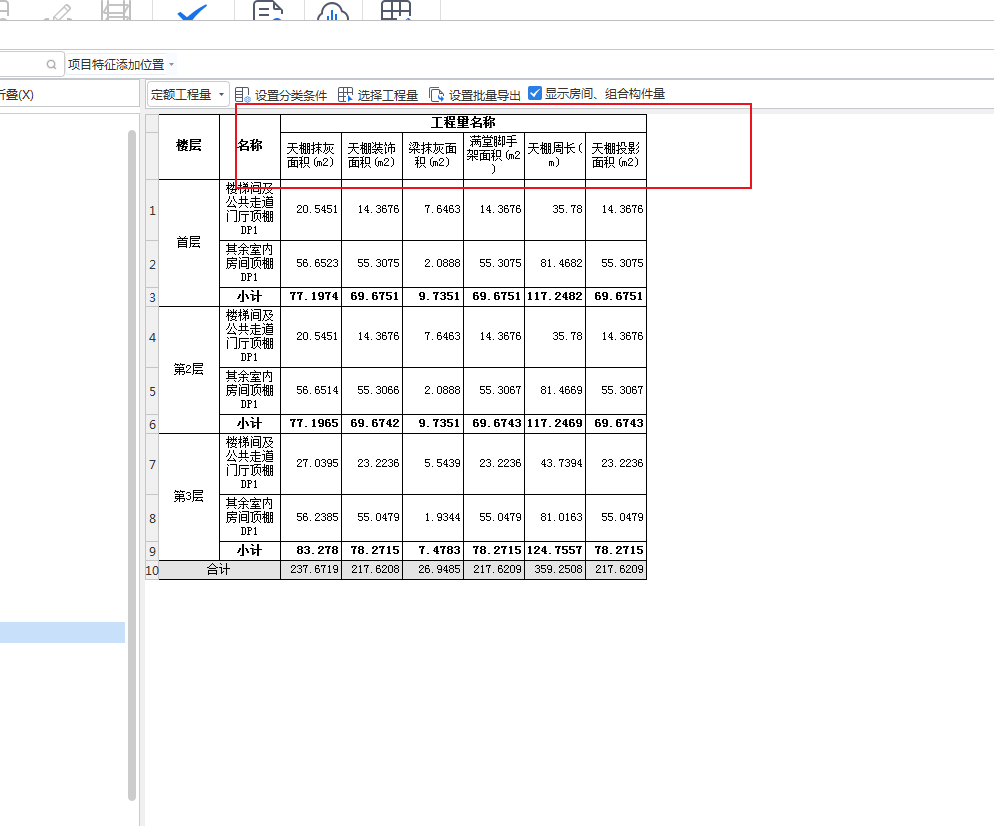Click cell value 43.7394
Viewport: 994px width, 826px height.
(555, 463)
